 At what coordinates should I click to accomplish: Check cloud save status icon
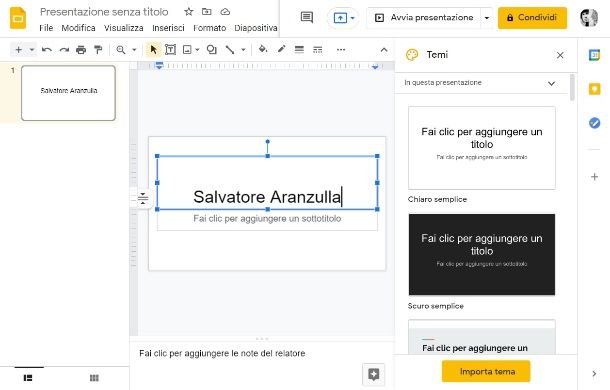click(x=225, y=12)
